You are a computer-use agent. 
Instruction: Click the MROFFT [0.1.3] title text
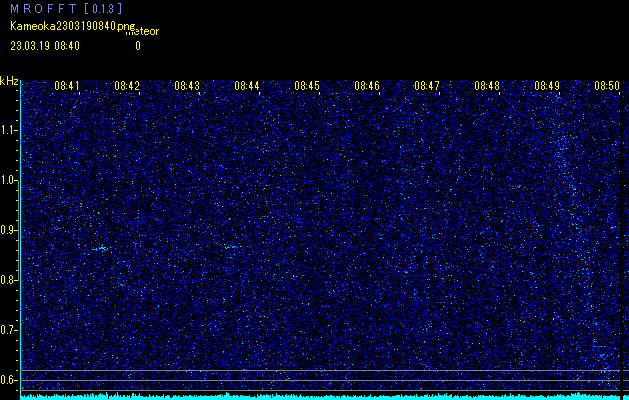pyautogui.click(x=66, y=9)
